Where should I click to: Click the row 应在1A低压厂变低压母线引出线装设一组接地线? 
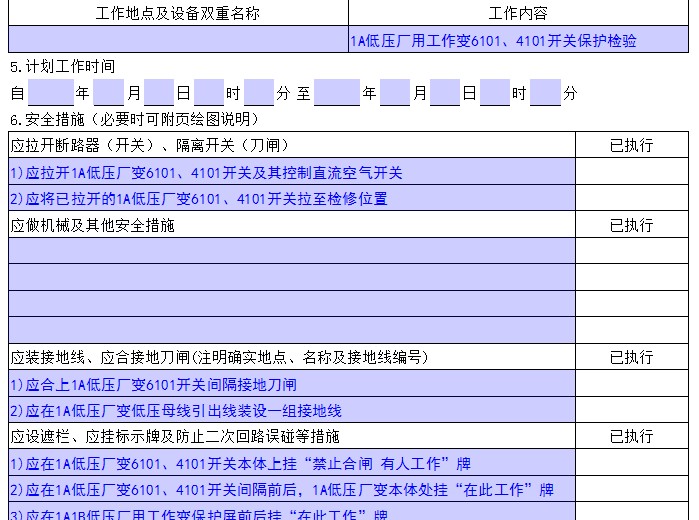(291, 410)
